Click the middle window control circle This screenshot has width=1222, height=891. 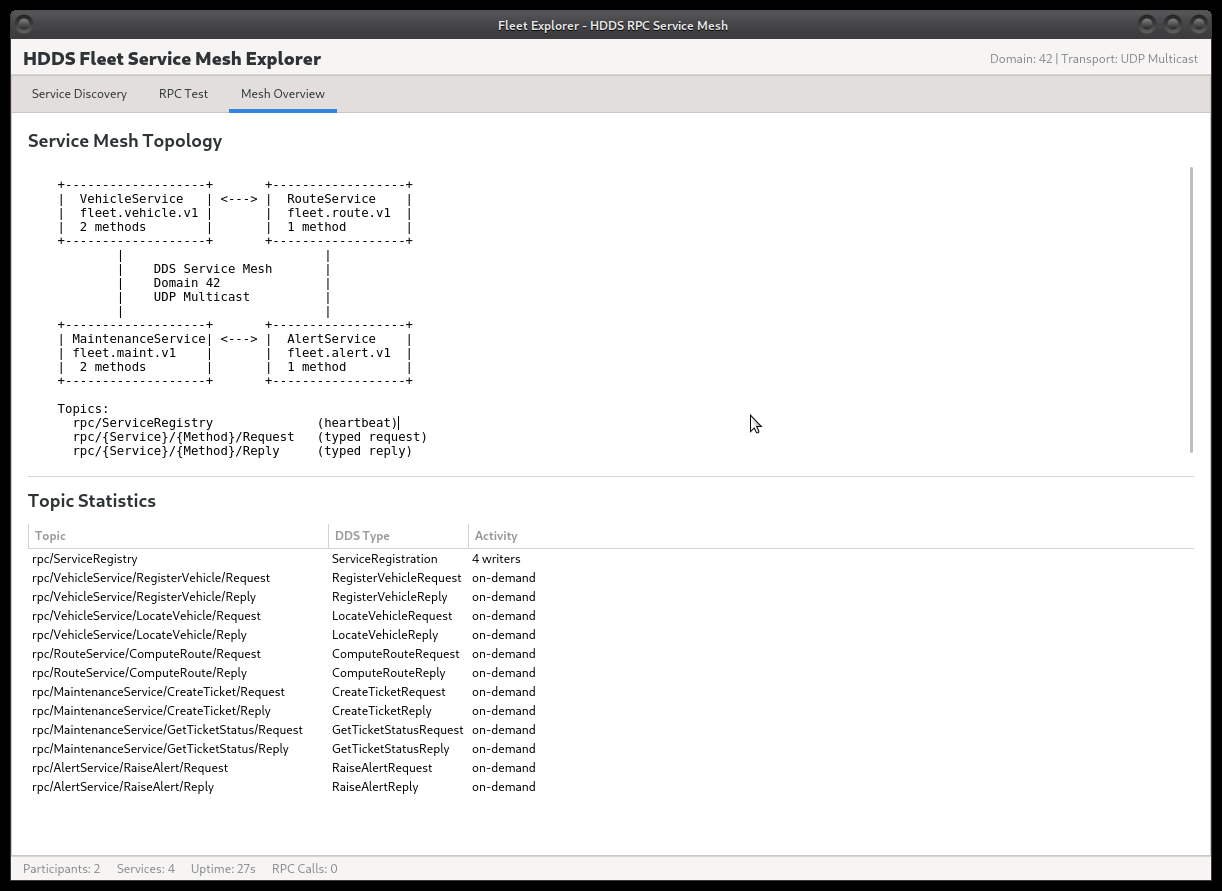point(1171,24)
